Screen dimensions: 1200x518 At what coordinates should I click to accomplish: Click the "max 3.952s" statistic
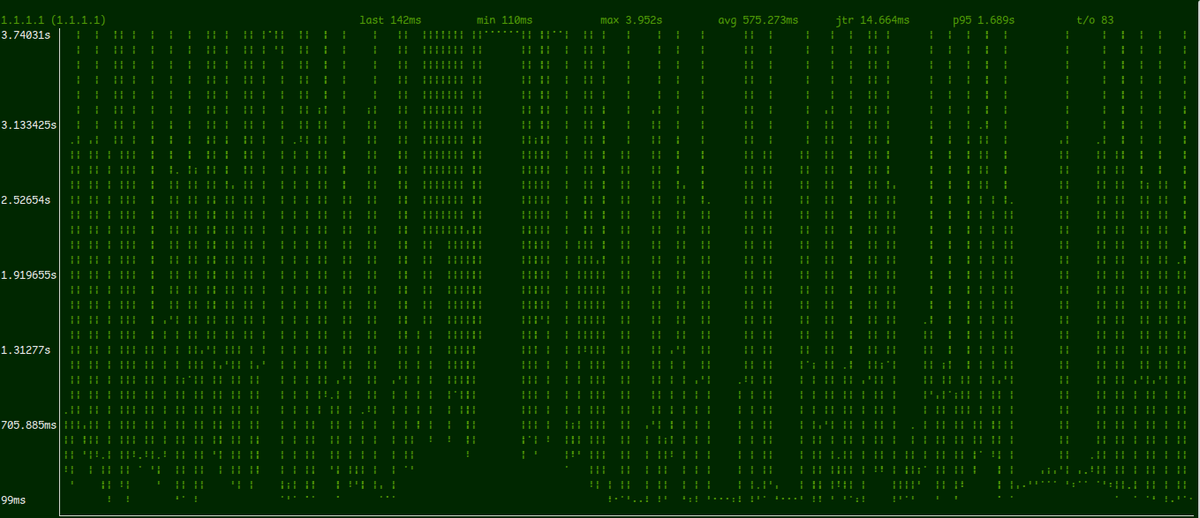pyautogui.click(x=631, y=20)
